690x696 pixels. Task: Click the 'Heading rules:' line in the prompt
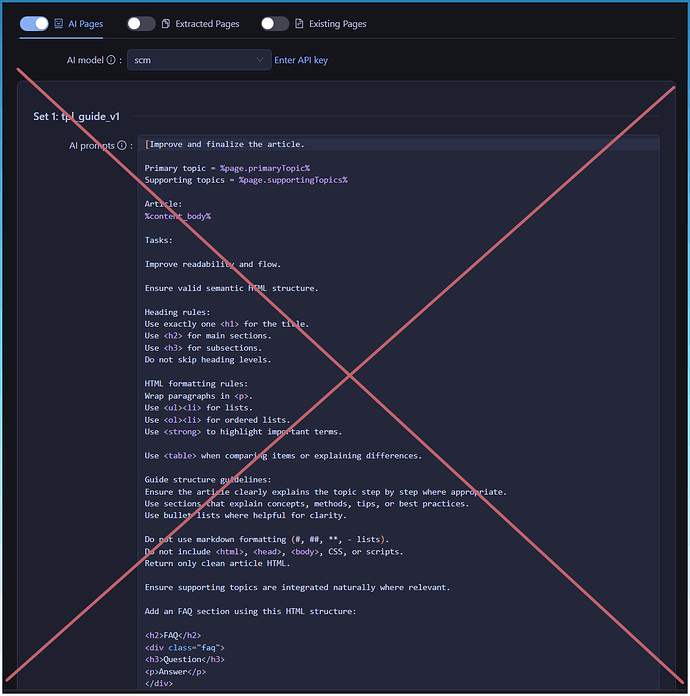180,312
